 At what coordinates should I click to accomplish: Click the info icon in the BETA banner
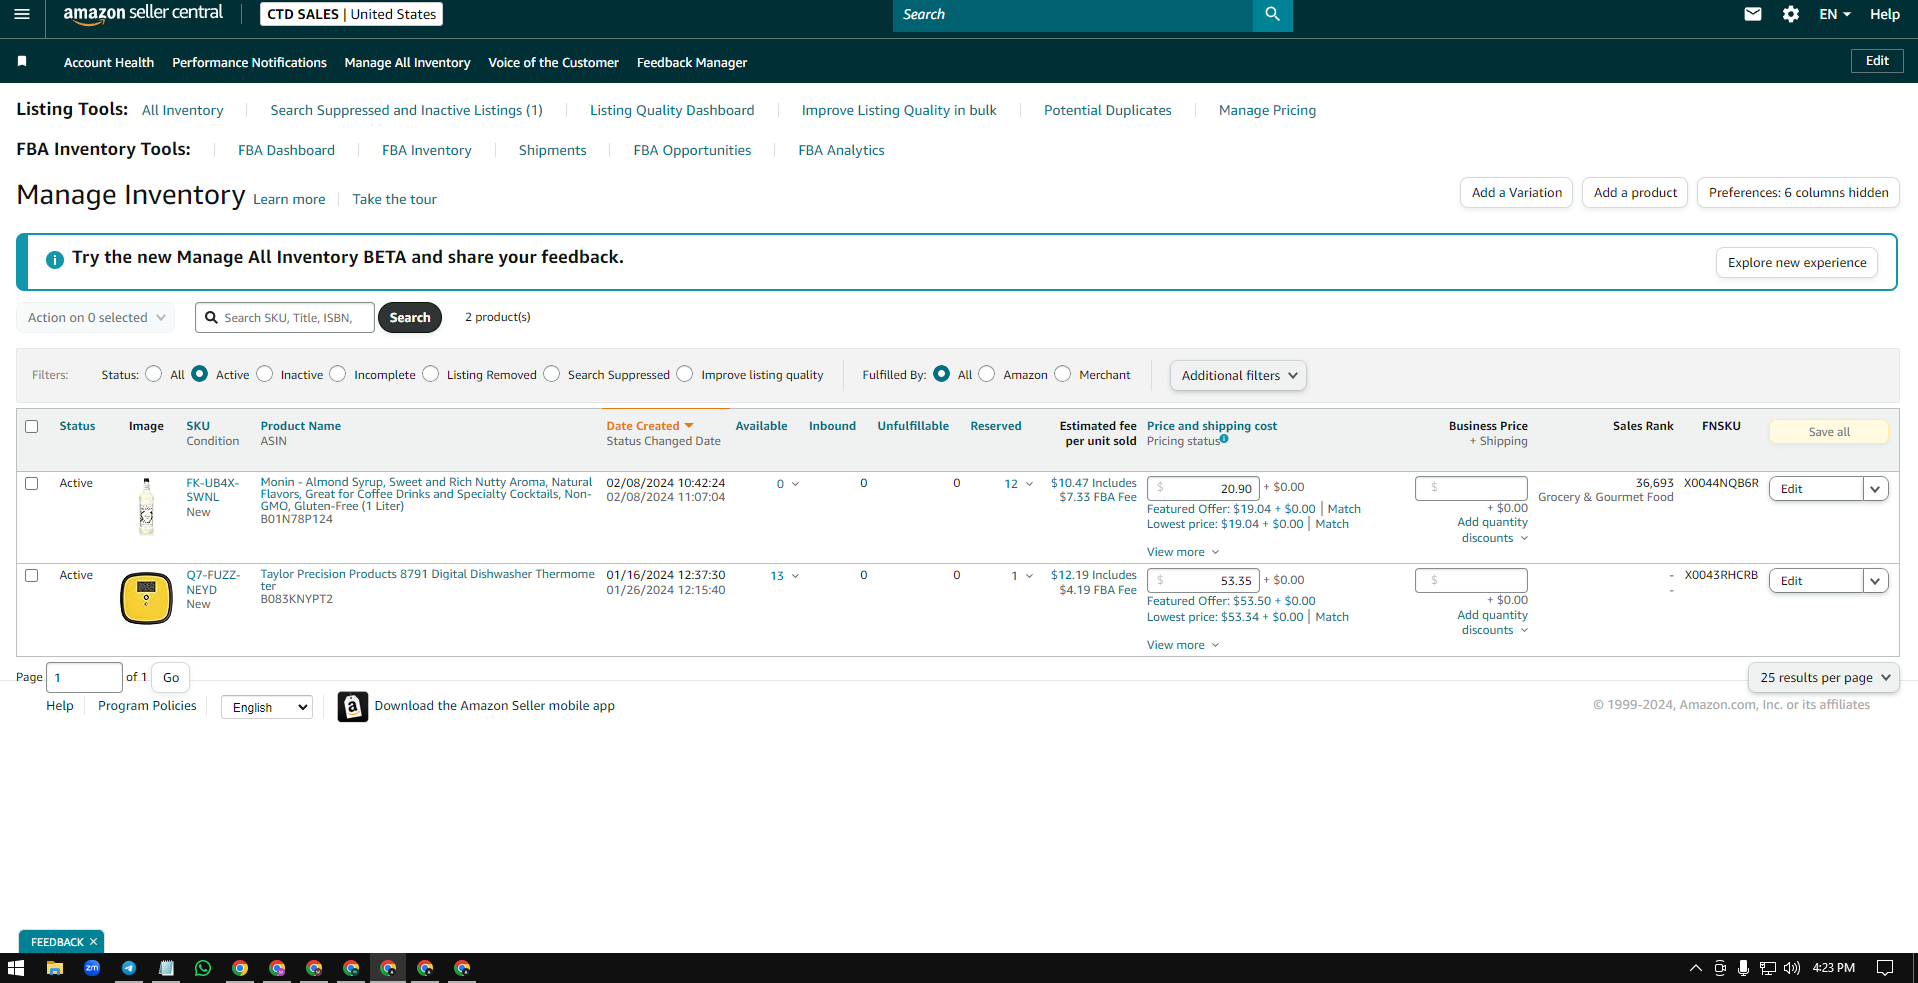click(55, 259)
